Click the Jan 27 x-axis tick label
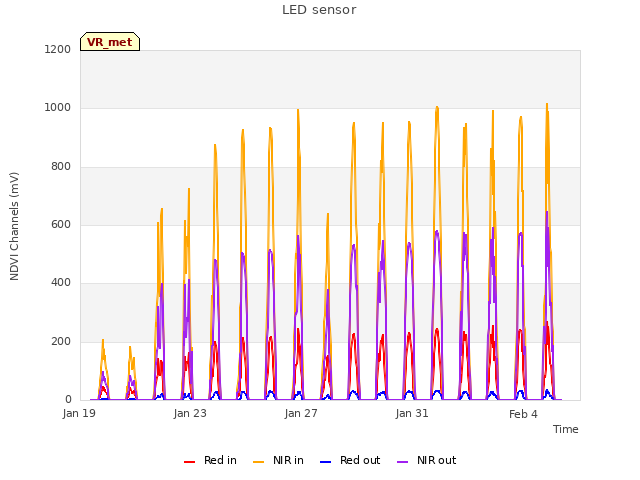Viewport: 640px width, 480px height. tap(301, 413)
